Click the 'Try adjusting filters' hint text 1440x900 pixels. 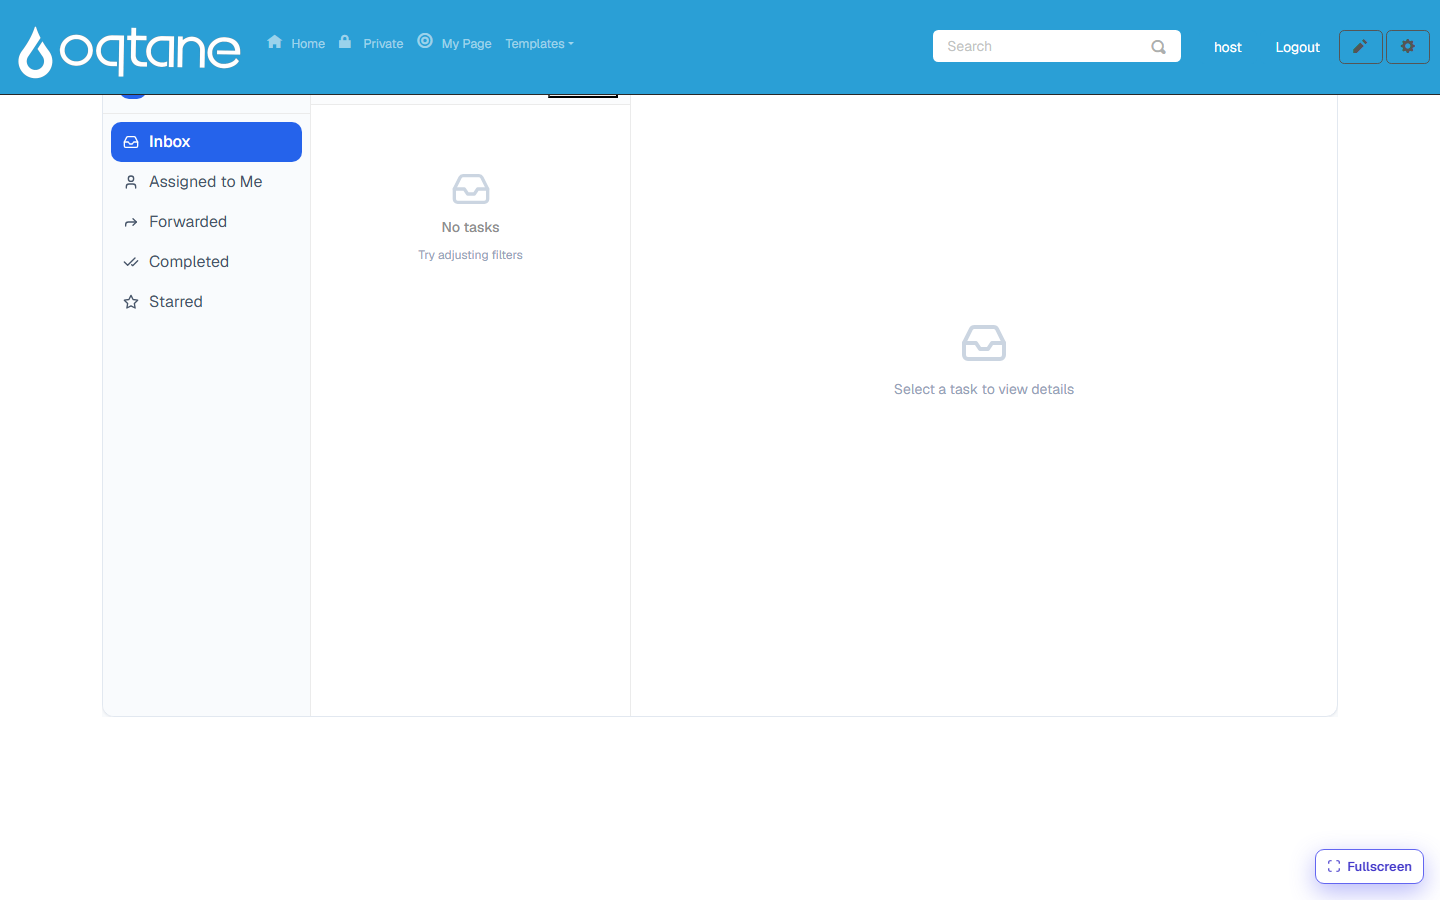coord(470,255)
